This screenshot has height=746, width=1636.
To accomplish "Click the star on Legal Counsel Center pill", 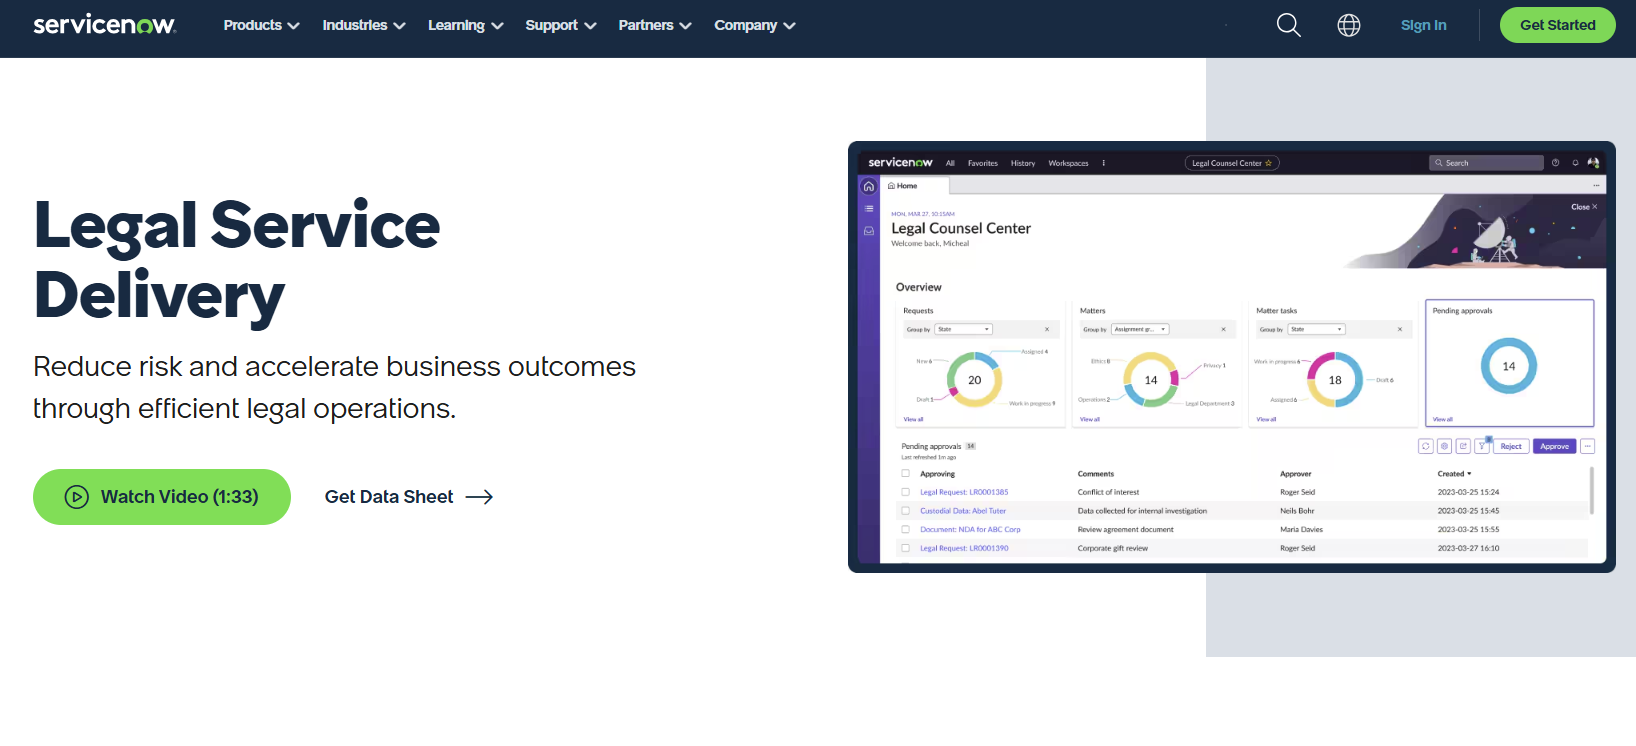I will click(1269, 163).
